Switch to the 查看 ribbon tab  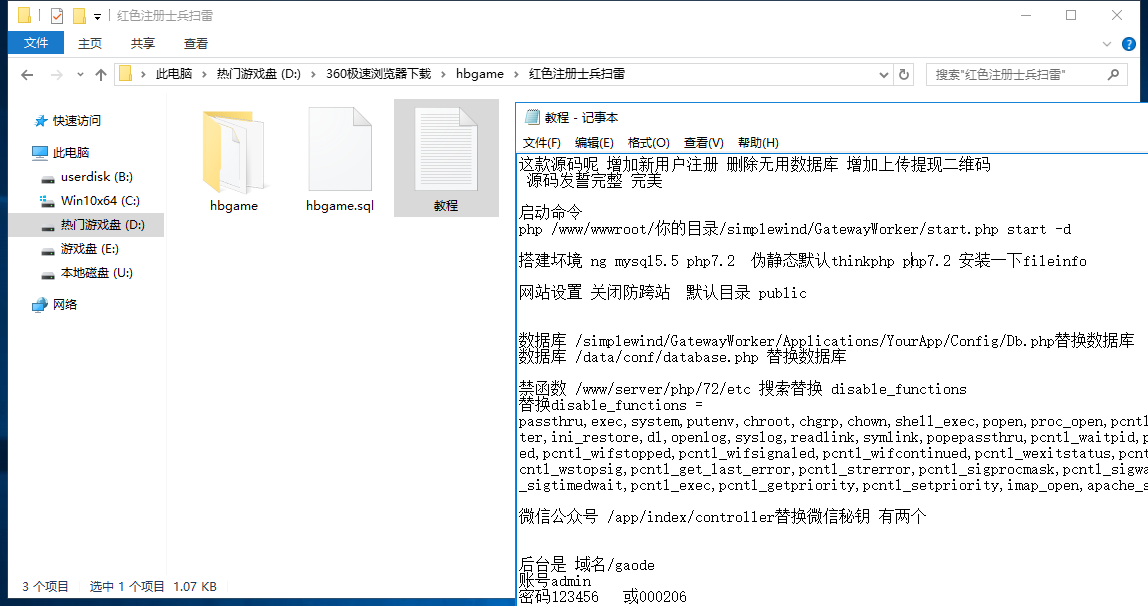[x=196, y=43]
